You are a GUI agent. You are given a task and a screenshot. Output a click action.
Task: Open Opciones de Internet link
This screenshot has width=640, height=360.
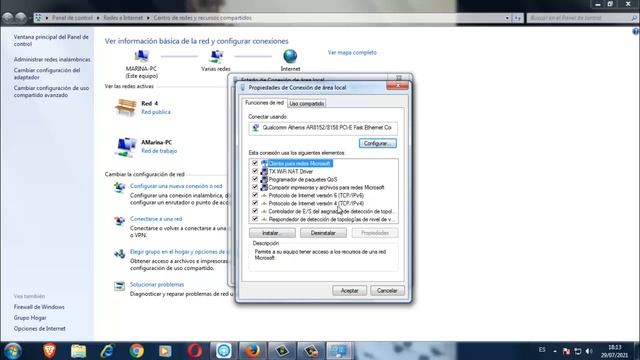point(40,329)
